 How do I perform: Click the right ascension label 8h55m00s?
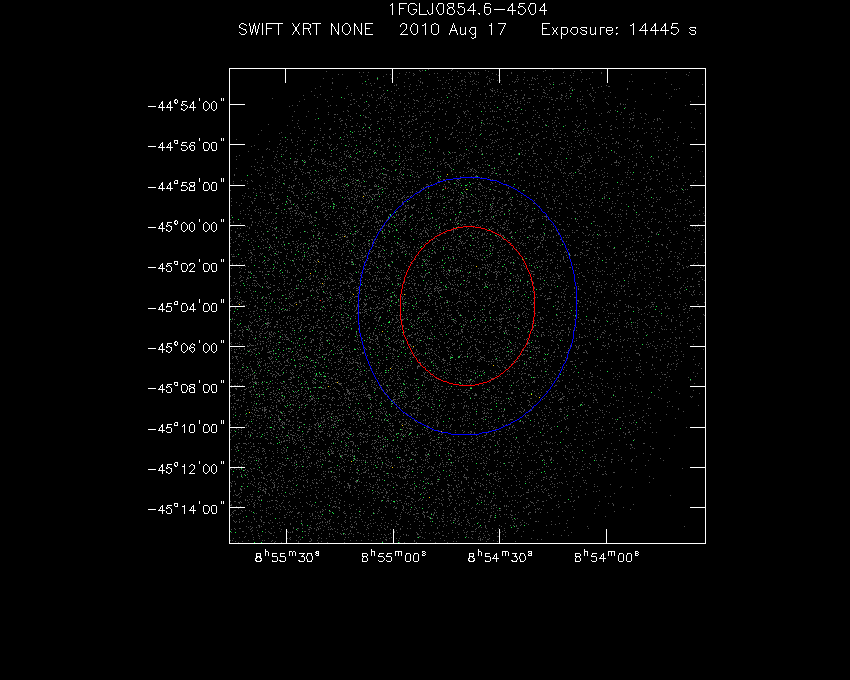(394, 557)
